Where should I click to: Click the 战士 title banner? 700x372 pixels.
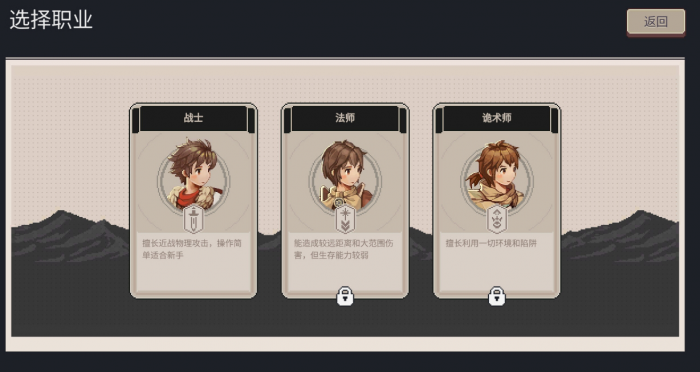point(193,118)
